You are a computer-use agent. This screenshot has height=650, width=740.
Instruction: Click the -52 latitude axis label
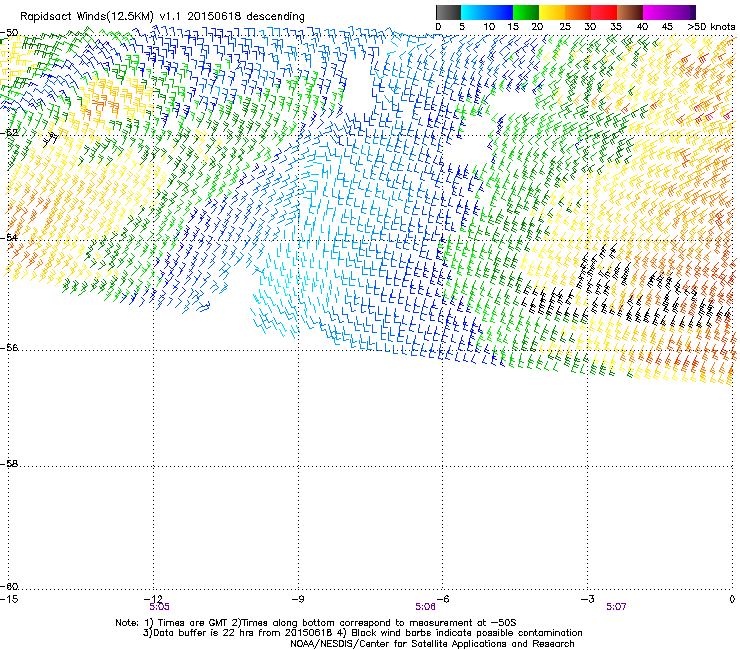point(9,133)
